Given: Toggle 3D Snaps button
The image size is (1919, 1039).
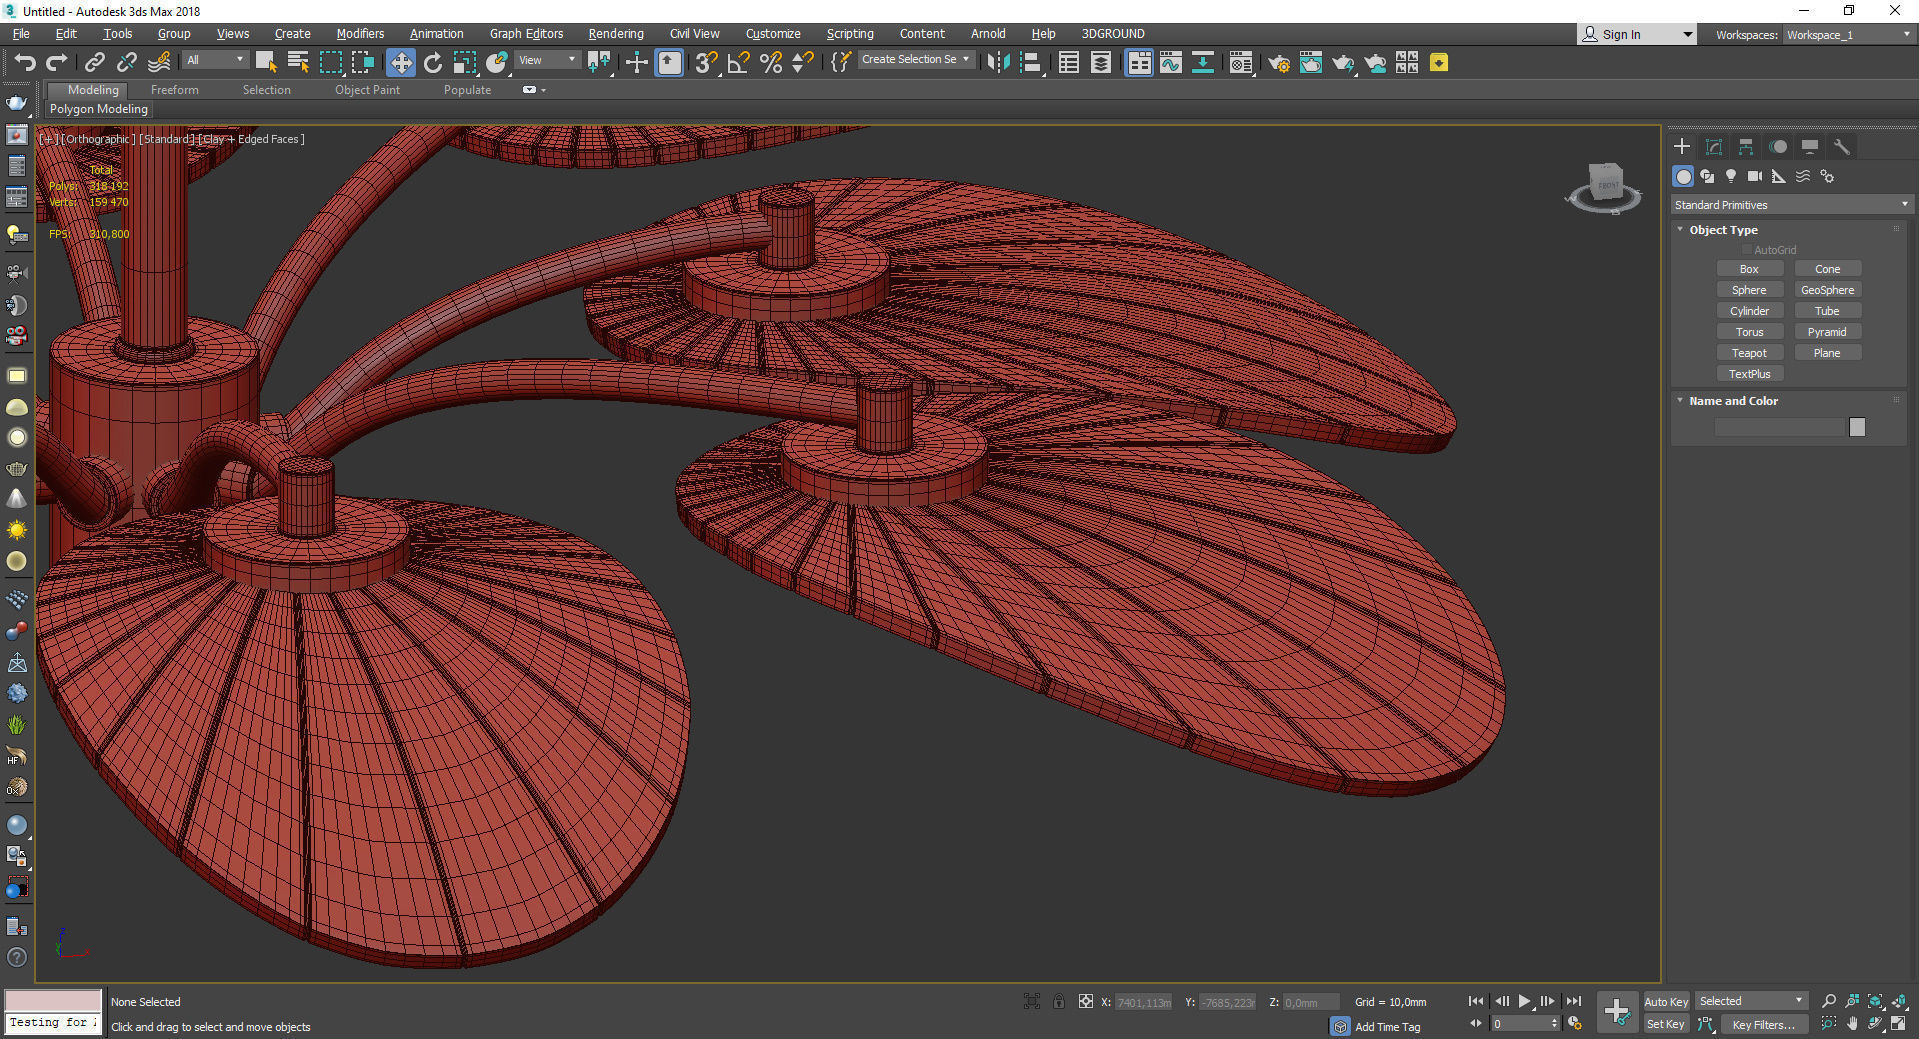Looking at the screenshot, I should pos(706,63).
